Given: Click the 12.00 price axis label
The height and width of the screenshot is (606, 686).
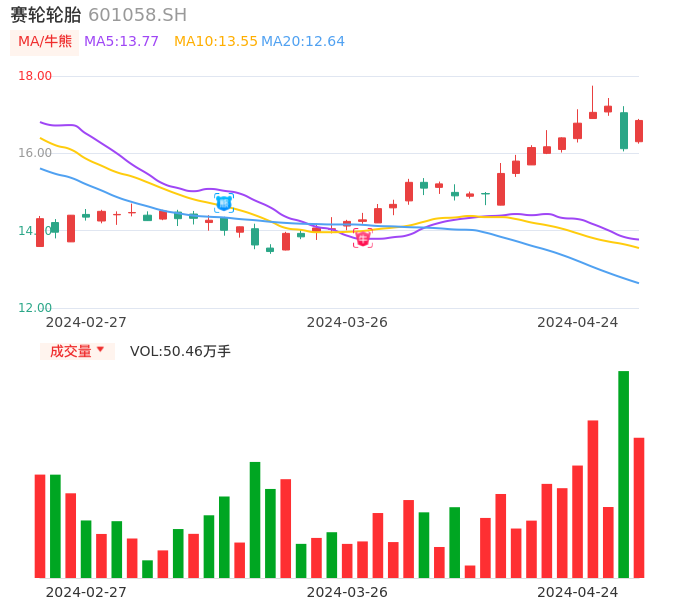Looking at the screenshot, I should click(x=35, y=308).
